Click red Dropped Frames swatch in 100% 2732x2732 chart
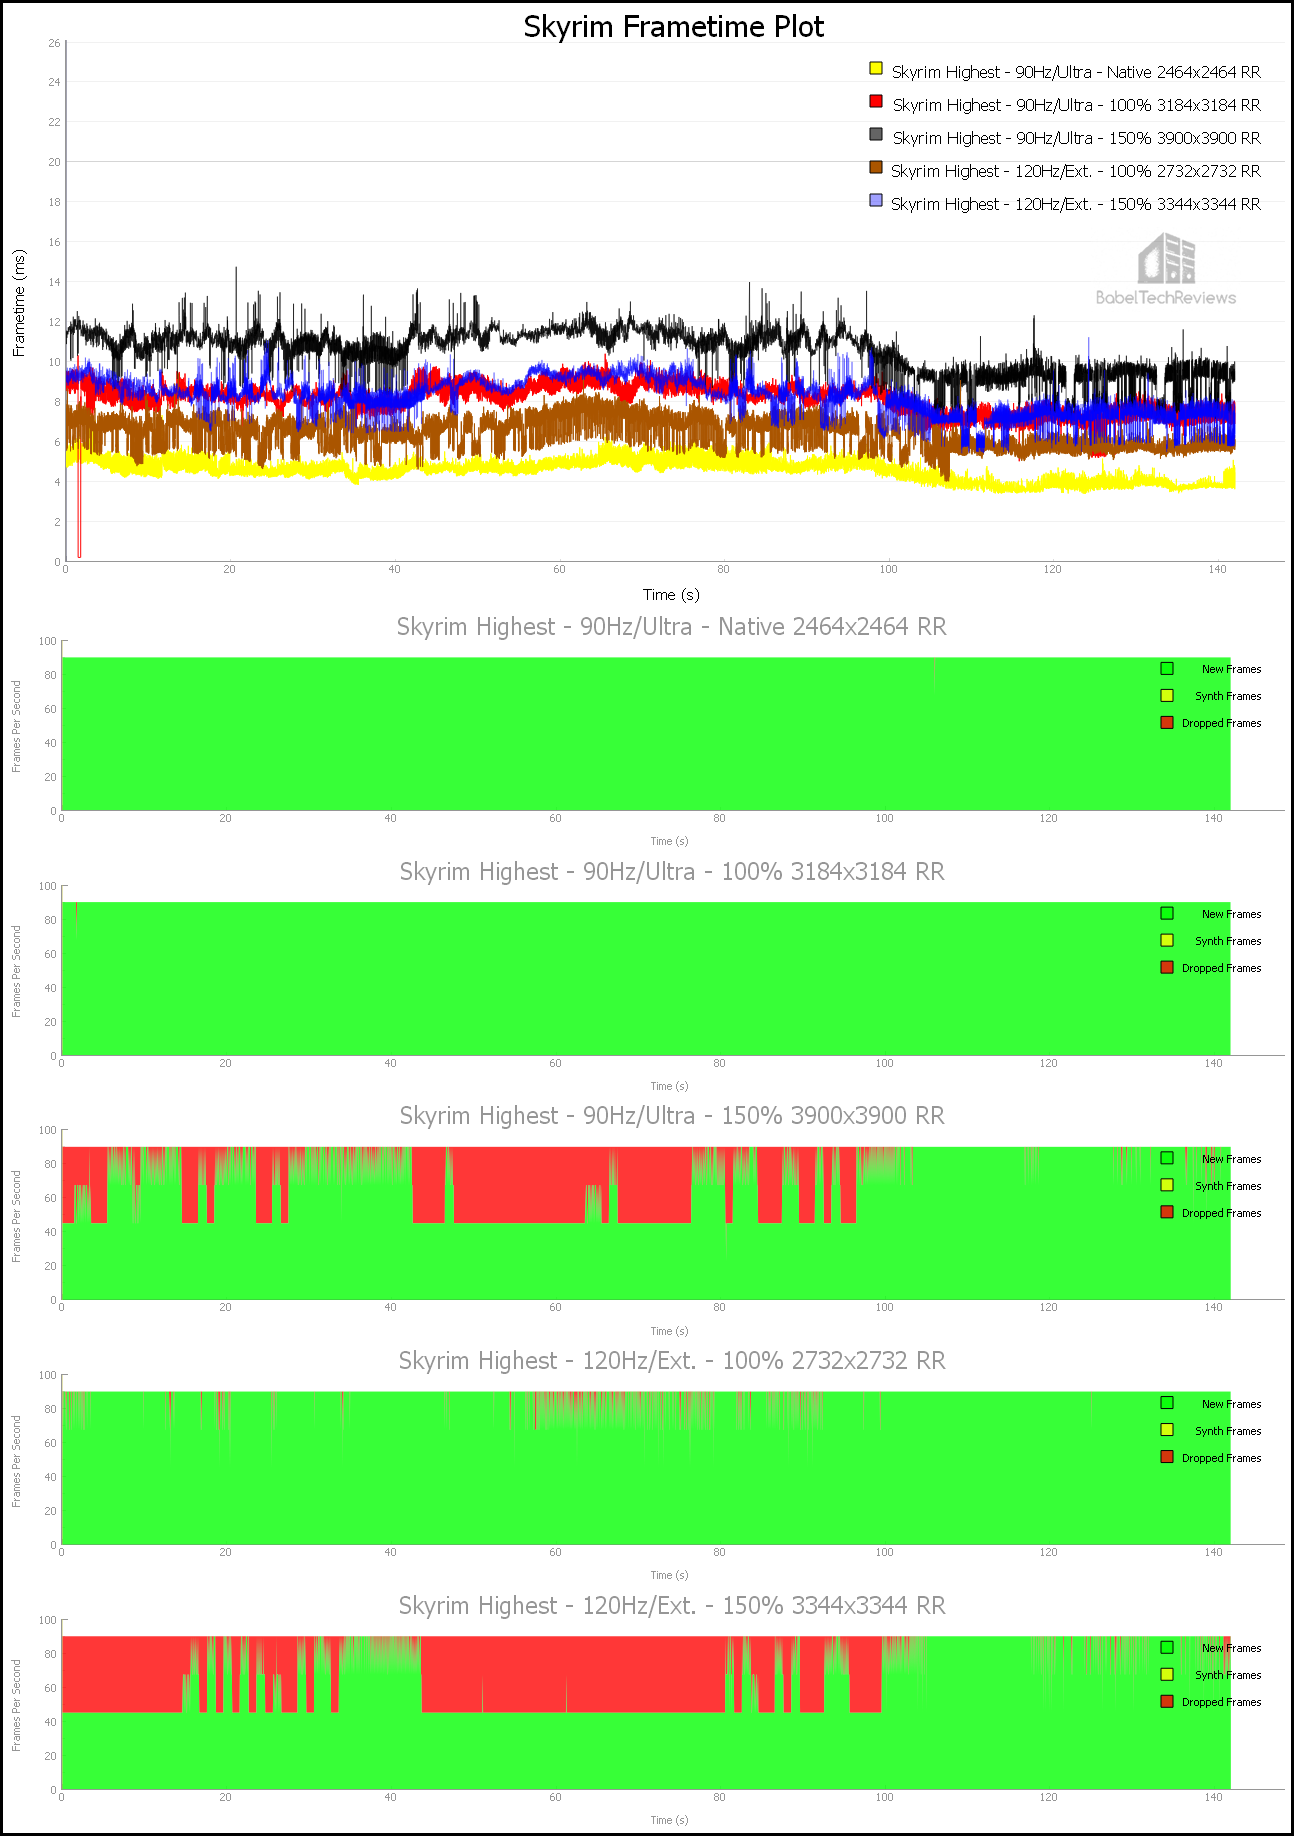Screen dimensions: 1294x1836 tap(1167, 1457)
